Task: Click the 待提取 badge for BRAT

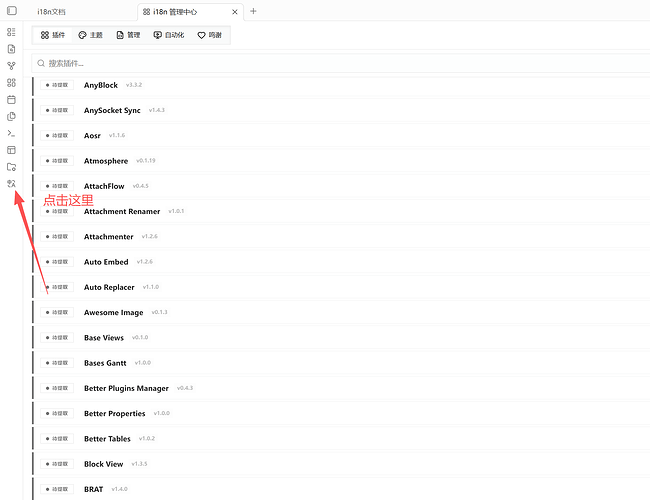Action: coord(57,489)
